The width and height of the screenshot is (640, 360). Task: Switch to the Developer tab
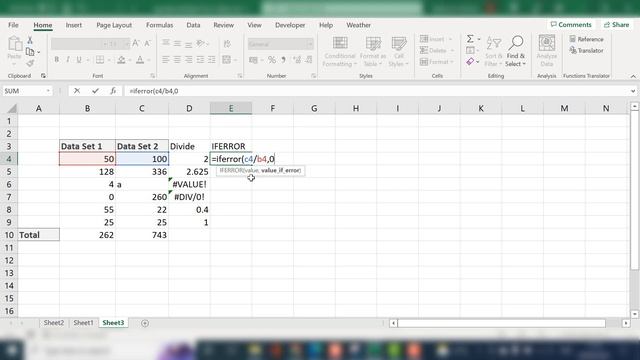click(x=290, y=25)
